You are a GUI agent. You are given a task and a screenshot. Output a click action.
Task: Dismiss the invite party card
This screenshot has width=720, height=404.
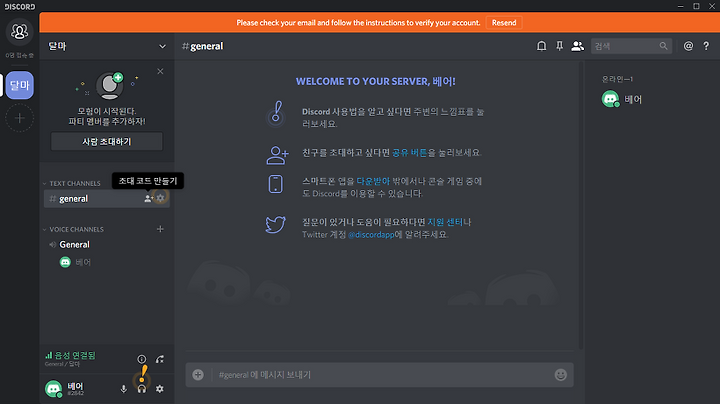pos(160,71)
